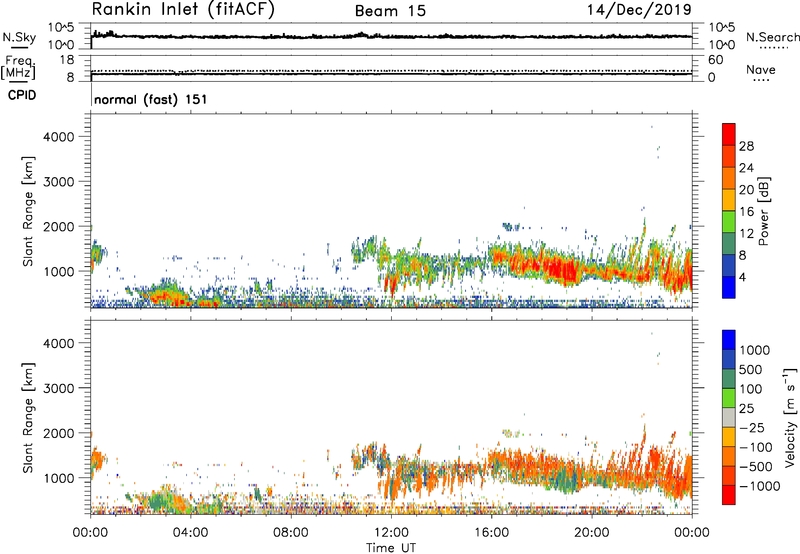Click the date '14/Dec/2019'

tap(639, 10)
